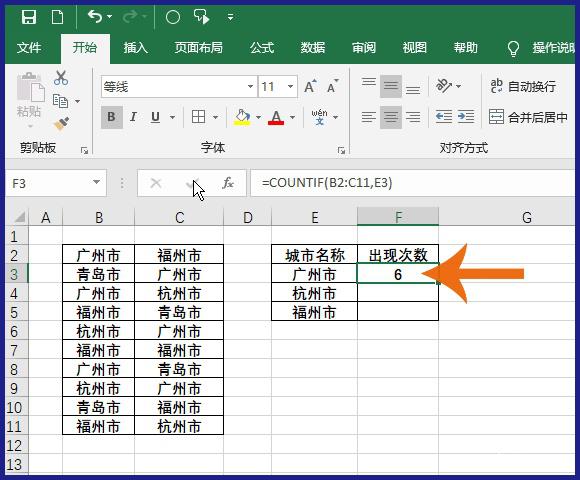Select column F header
Screen dimensions: 580x480
pos(398,217)
